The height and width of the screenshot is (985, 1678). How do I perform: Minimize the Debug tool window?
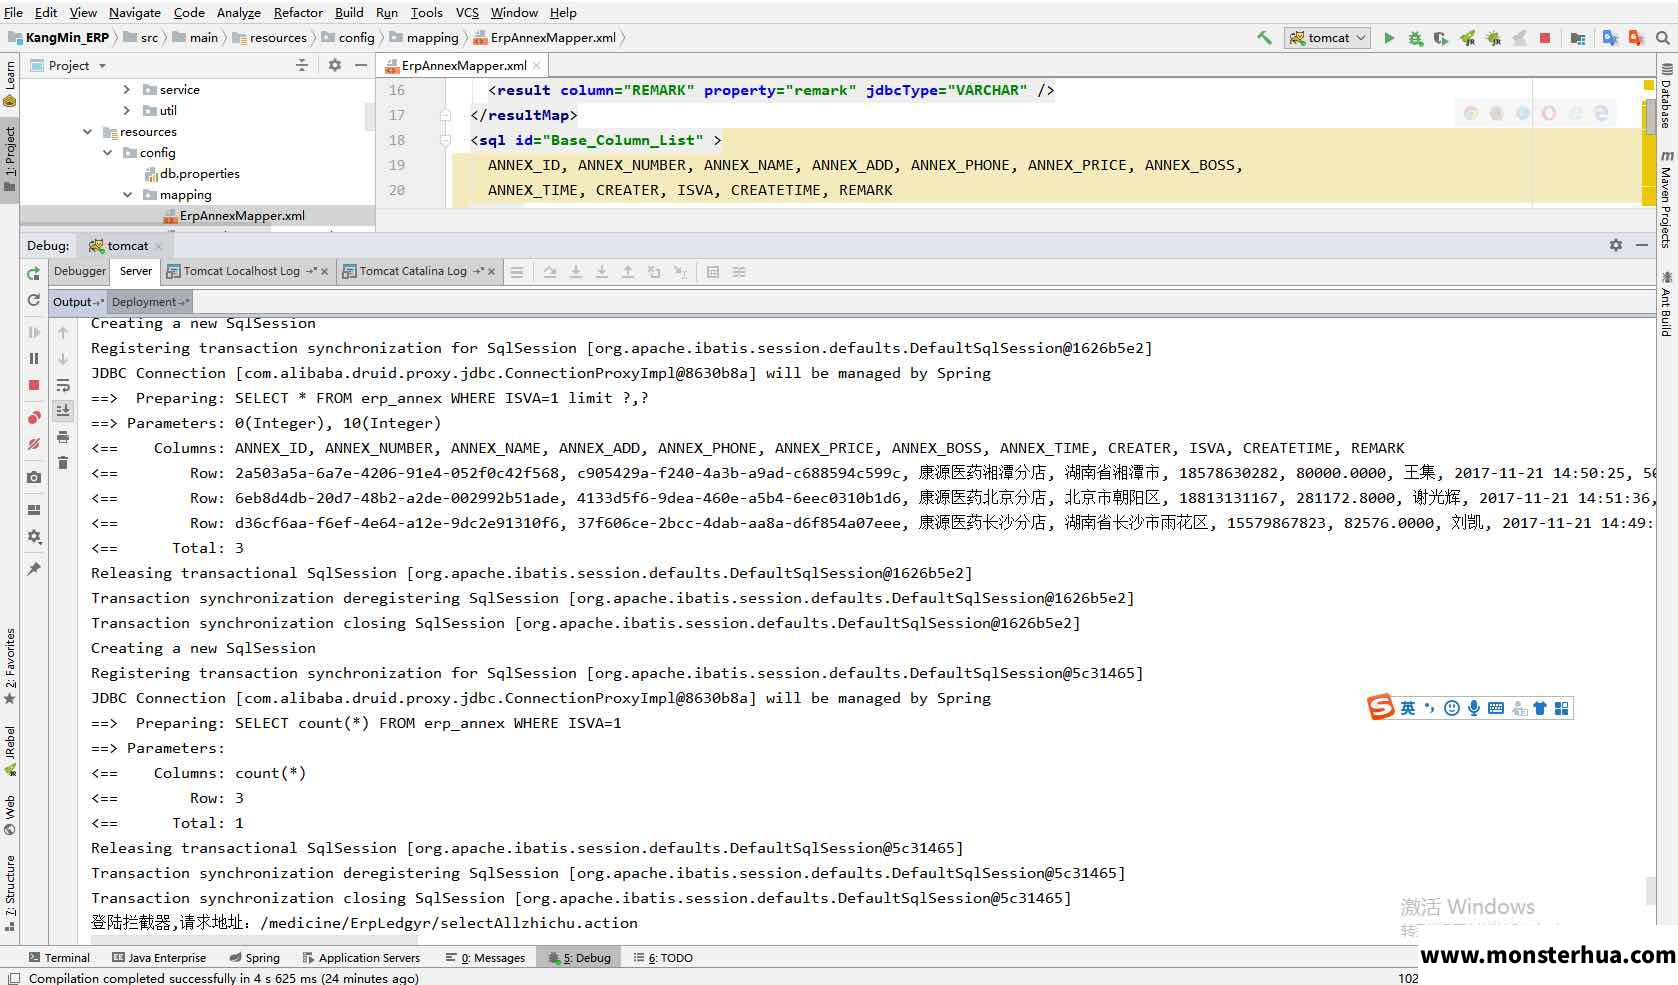click(x=1641, y=245)
